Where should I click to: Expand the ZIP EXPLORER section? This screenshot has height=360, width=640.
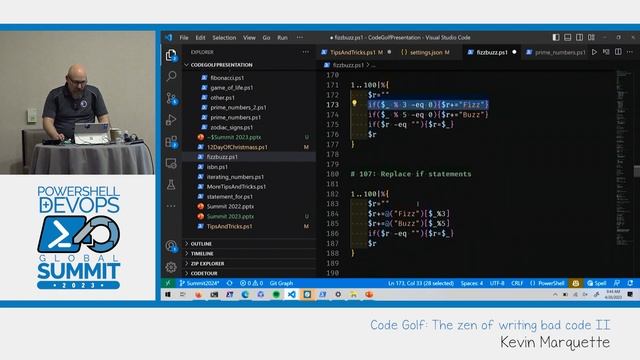point(207,264)
